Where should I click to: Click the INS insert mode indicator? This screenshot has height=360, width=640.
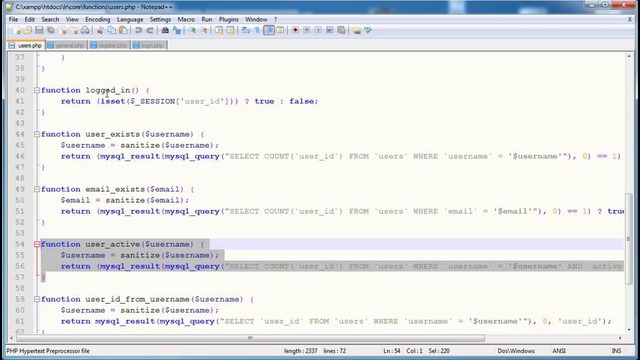point(616,351)
